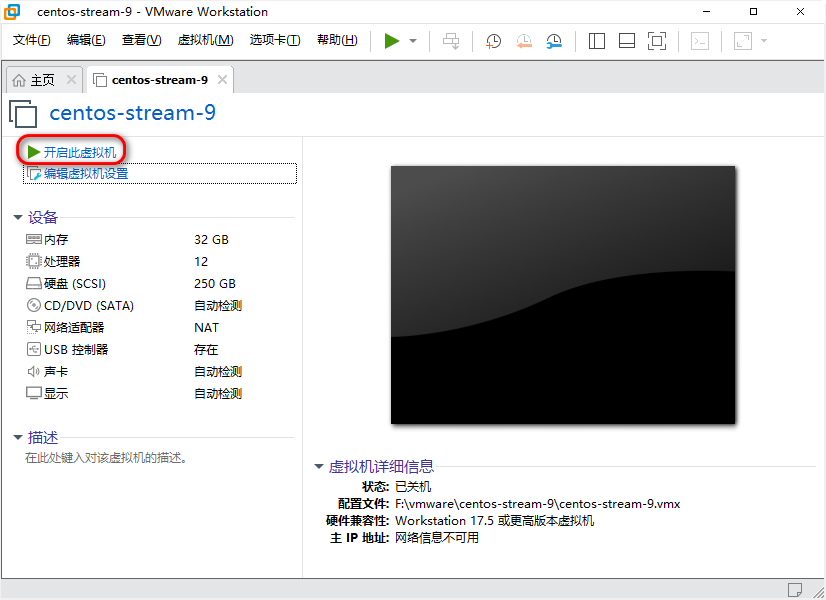Maximize the VMware Workstation window

[753, 12]
